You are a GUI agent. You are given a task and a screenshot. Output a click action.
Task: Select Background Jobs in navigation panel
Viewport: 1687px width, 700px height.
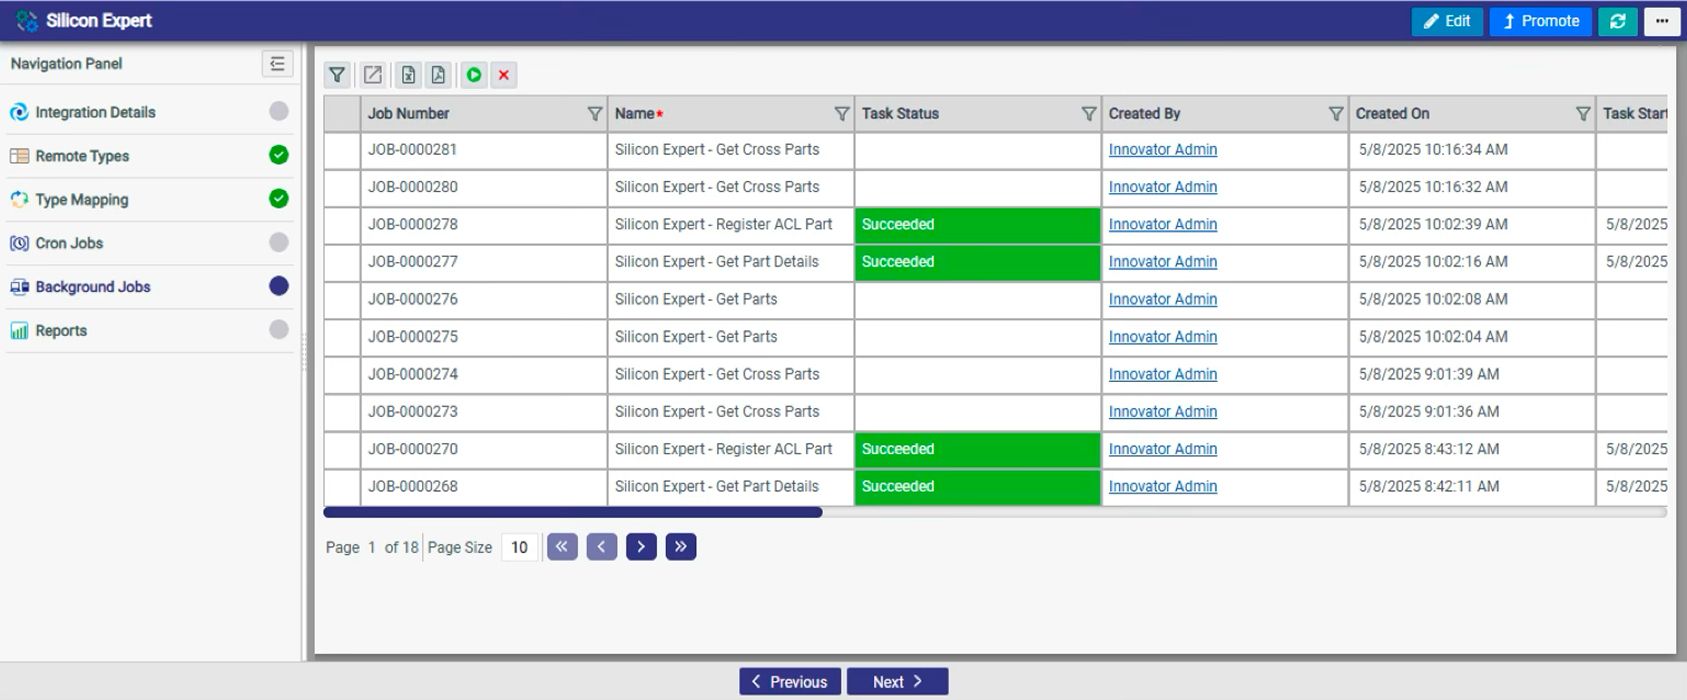[x=150, y=287]
